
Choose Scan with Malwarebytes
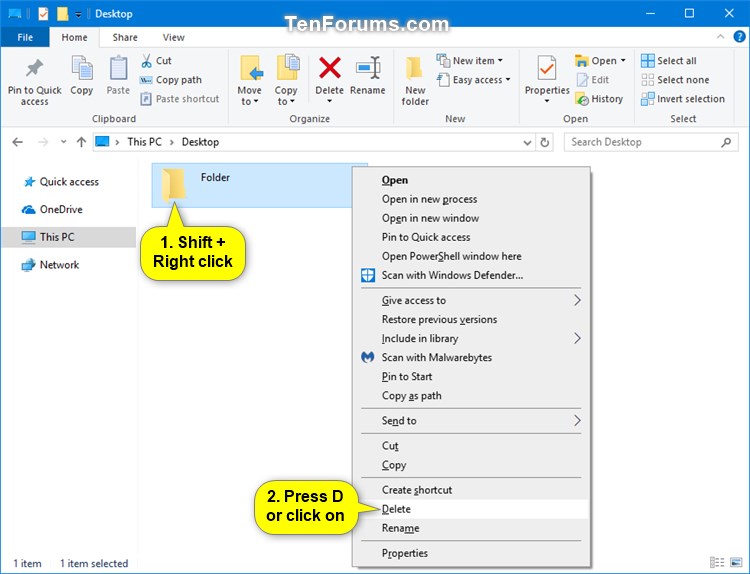pos(471,357)
